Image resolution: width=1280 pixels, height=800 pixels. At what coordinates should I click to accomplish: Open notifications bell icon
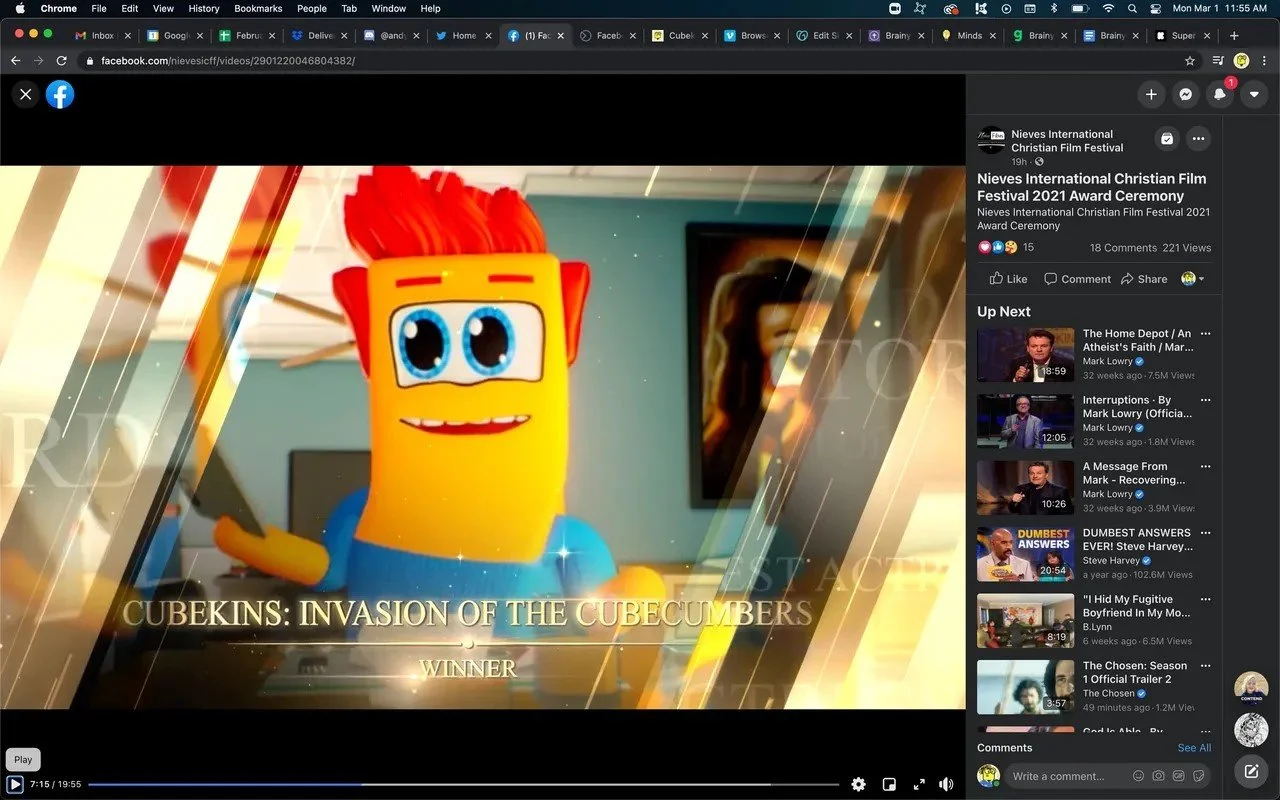[1220, 94]
